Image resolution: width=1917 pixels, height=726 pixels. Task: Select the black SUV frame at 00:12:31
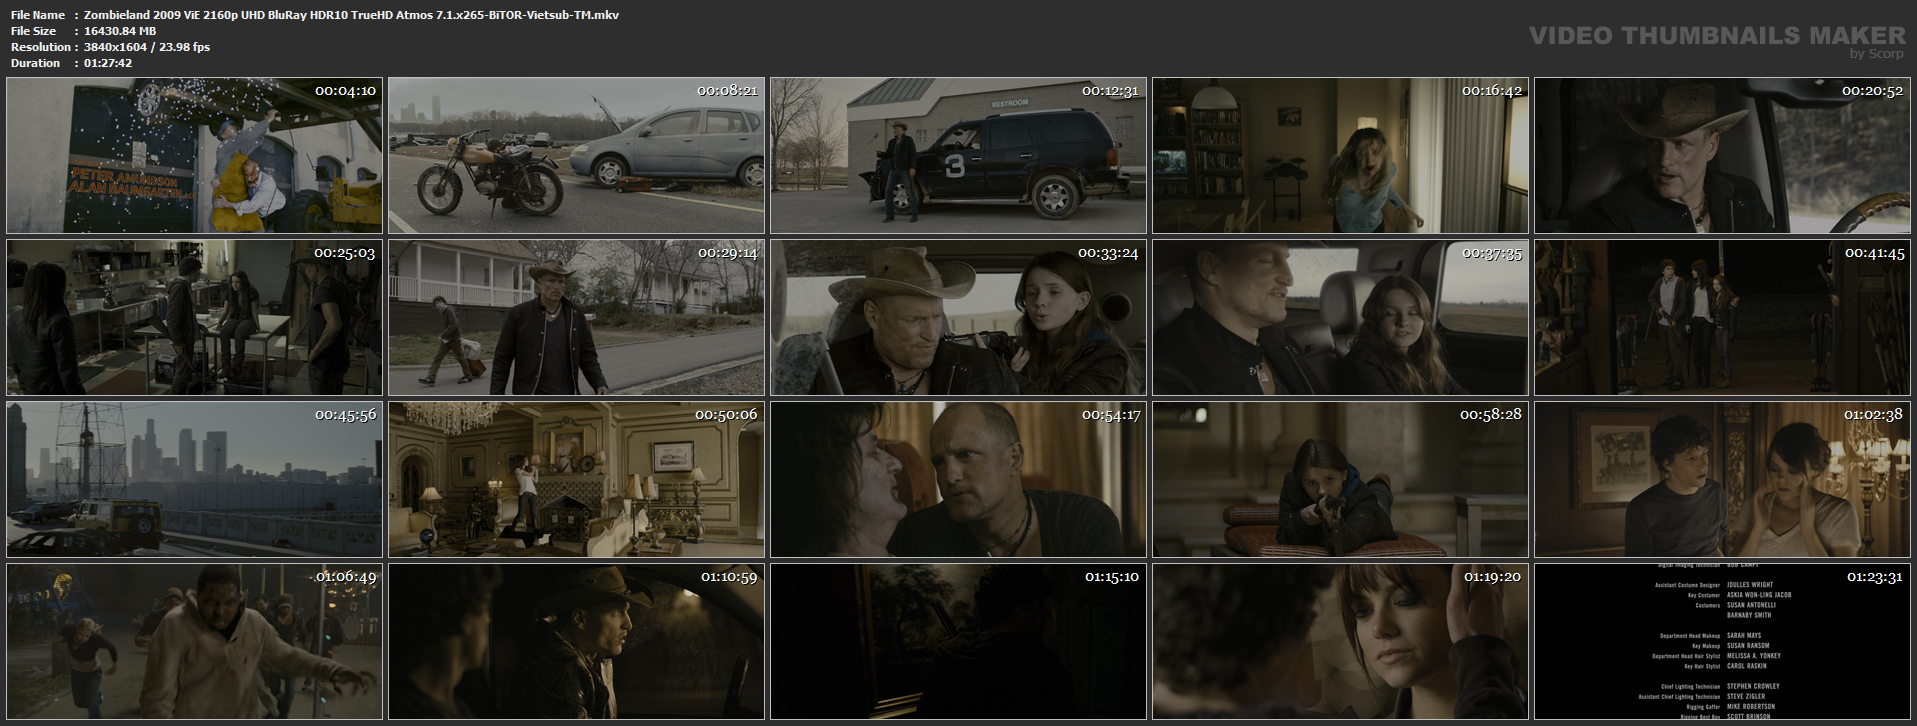click(x=958, y=155)
